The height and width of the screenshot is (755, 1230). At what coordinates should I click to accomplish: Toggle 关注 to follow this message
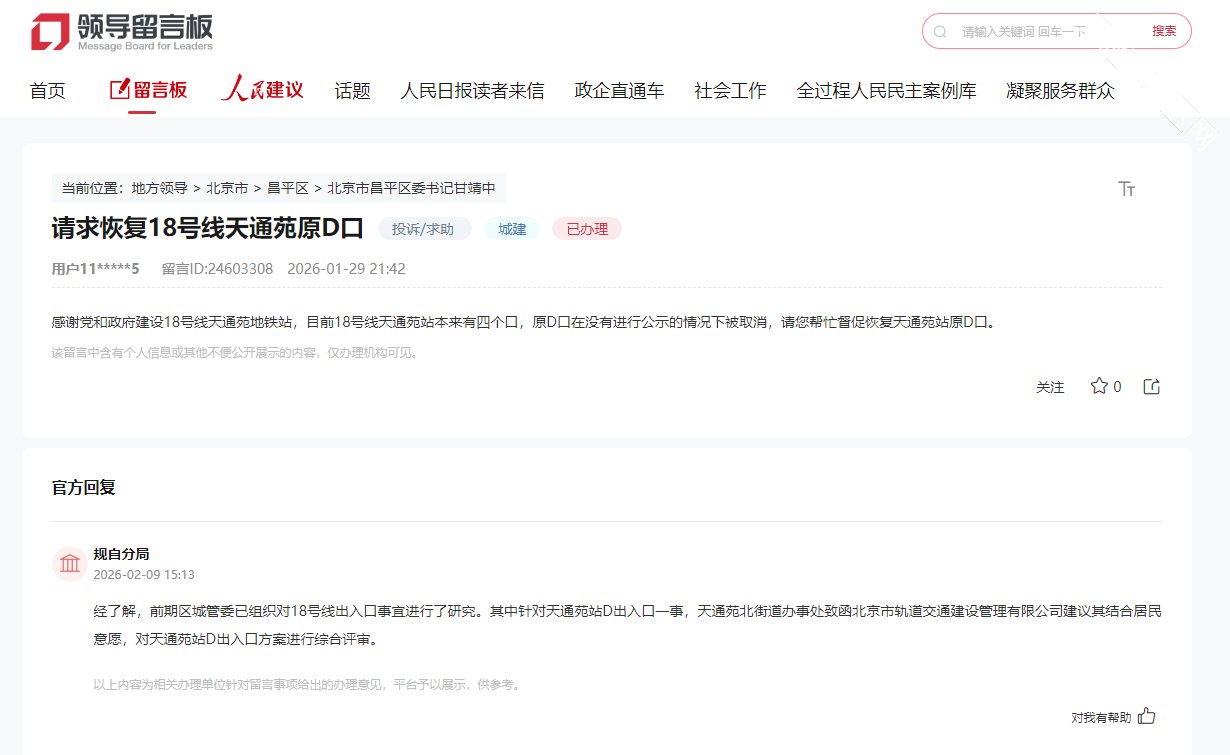click(x=1050, y=387)
